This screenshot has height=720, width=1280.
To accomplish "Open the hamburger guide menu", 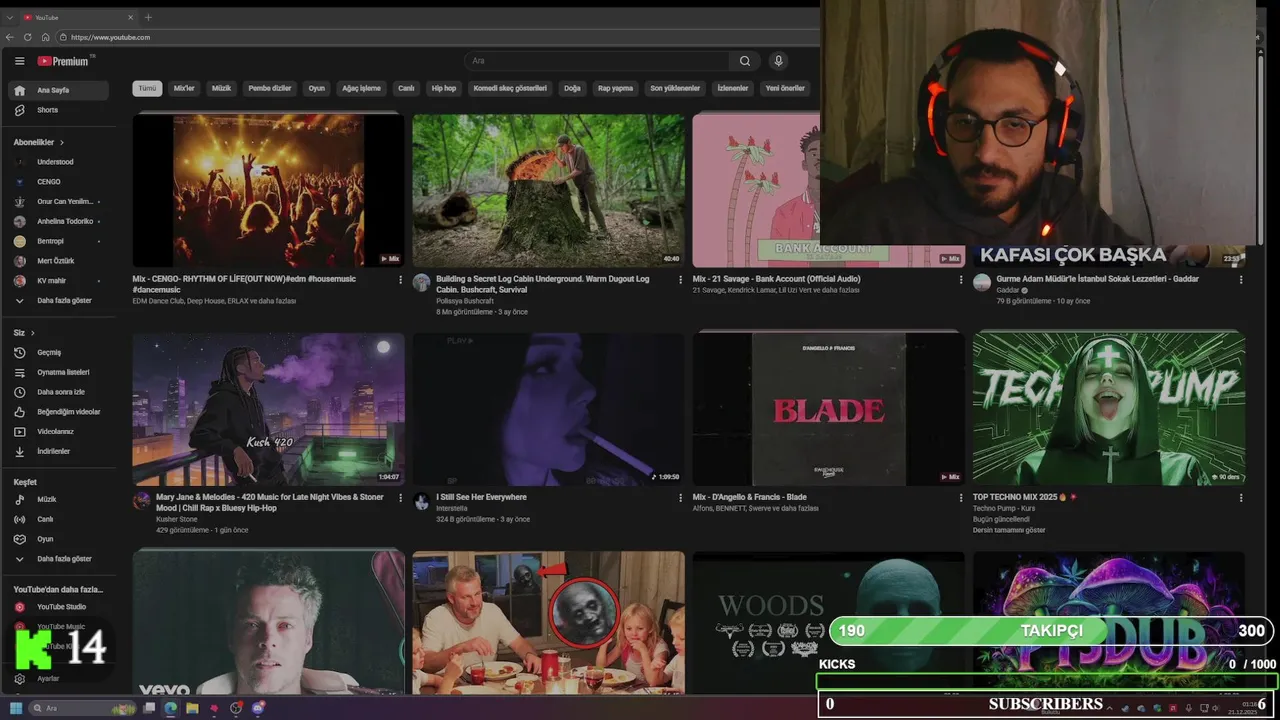I will pos(19,61).
